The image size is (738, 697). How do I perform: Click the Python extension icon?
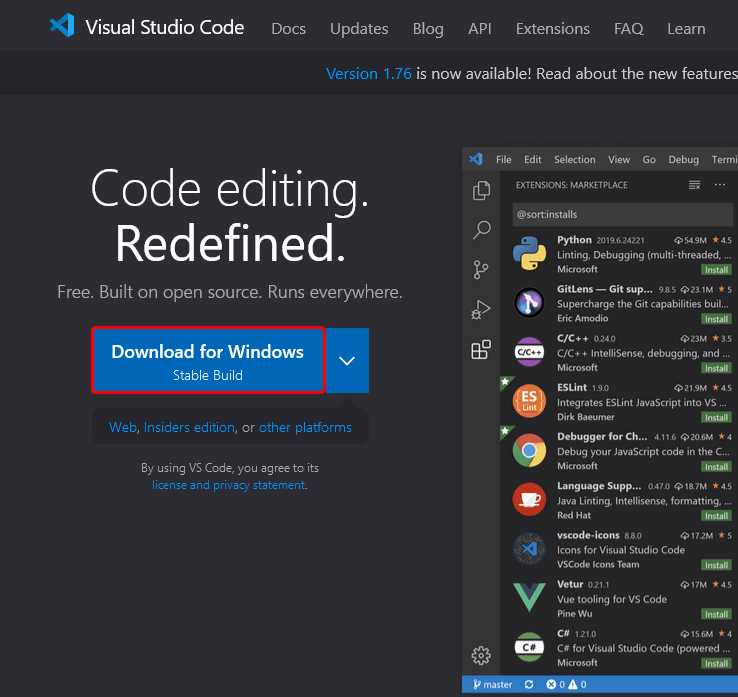coord(529,254)
